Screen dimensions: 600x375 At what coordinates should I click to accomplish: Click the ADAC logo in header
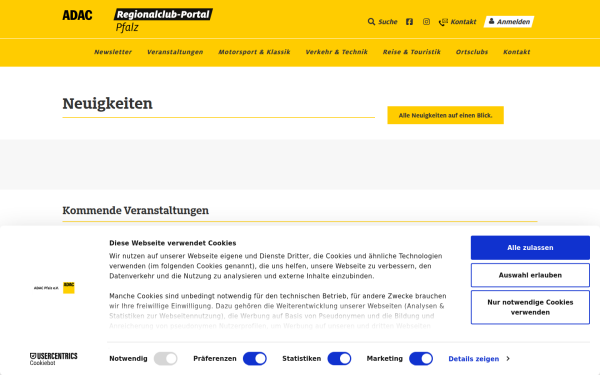click(77, 15)
